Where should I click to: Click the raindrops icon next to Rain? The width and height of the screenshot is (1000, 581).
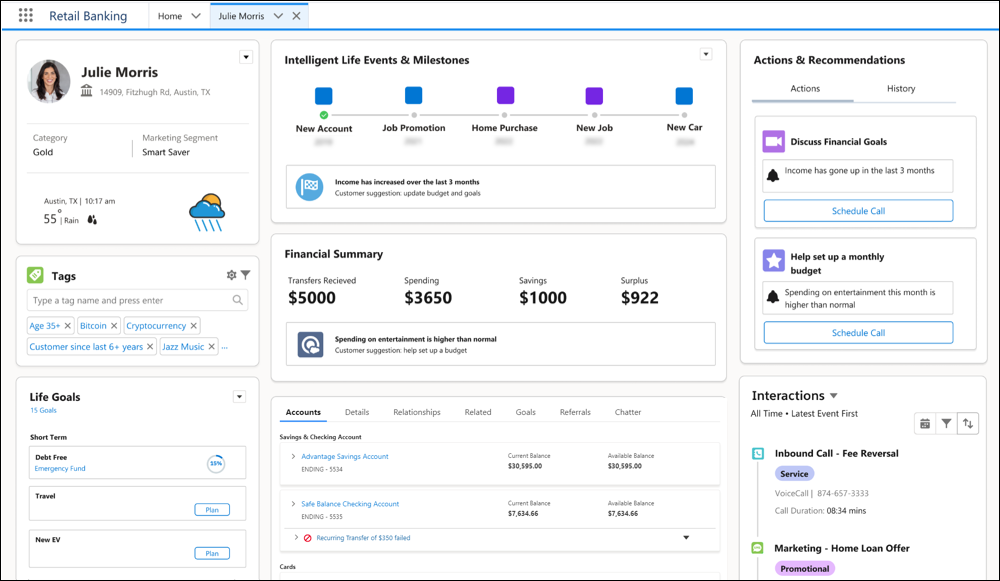(92, 220)
